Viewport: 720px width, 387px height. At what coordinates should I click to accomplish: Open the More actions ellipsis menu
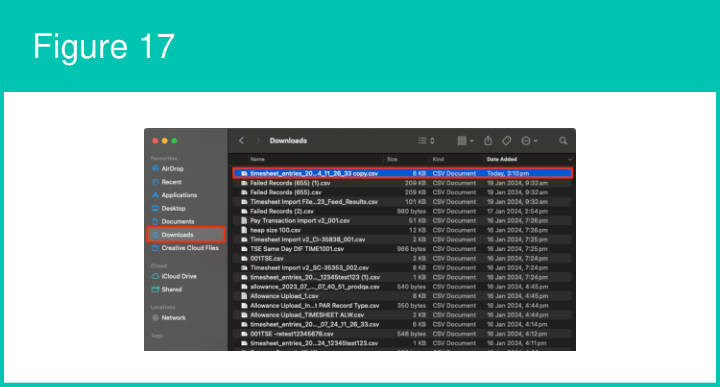tap(529, 141)
